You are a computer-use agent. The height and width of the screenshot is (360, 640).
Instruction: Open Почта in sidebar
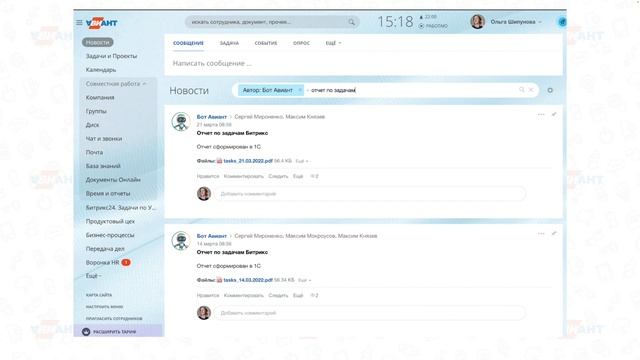tap(94, 152)
